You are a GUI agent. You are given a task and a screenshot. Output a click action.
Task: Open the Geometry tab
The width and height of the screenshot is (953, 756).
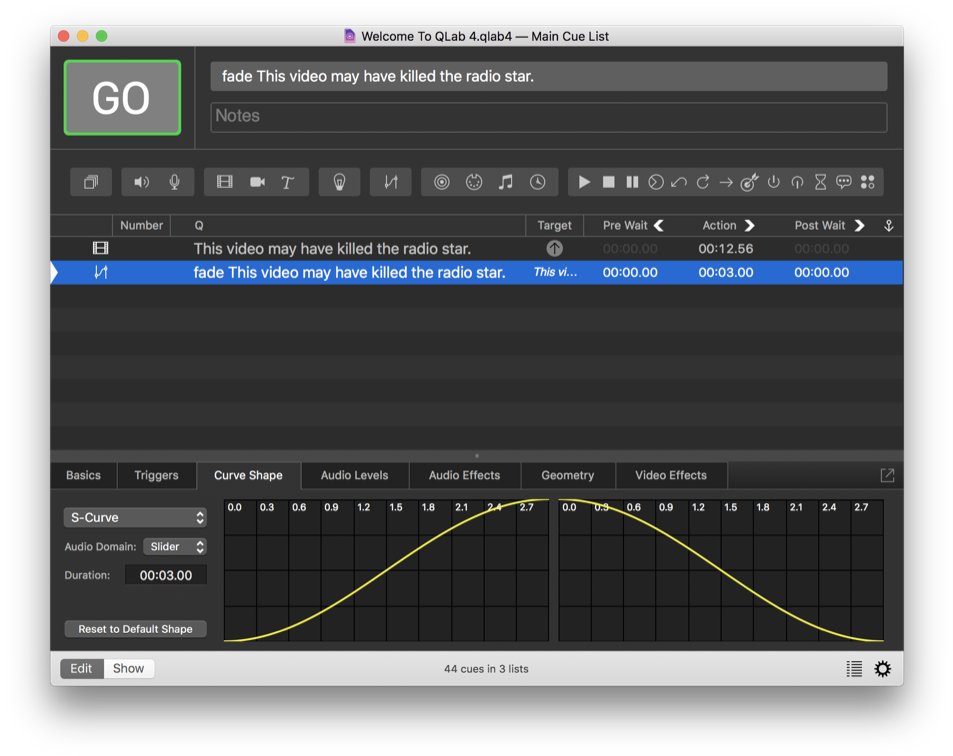click(x=567, y=475)
